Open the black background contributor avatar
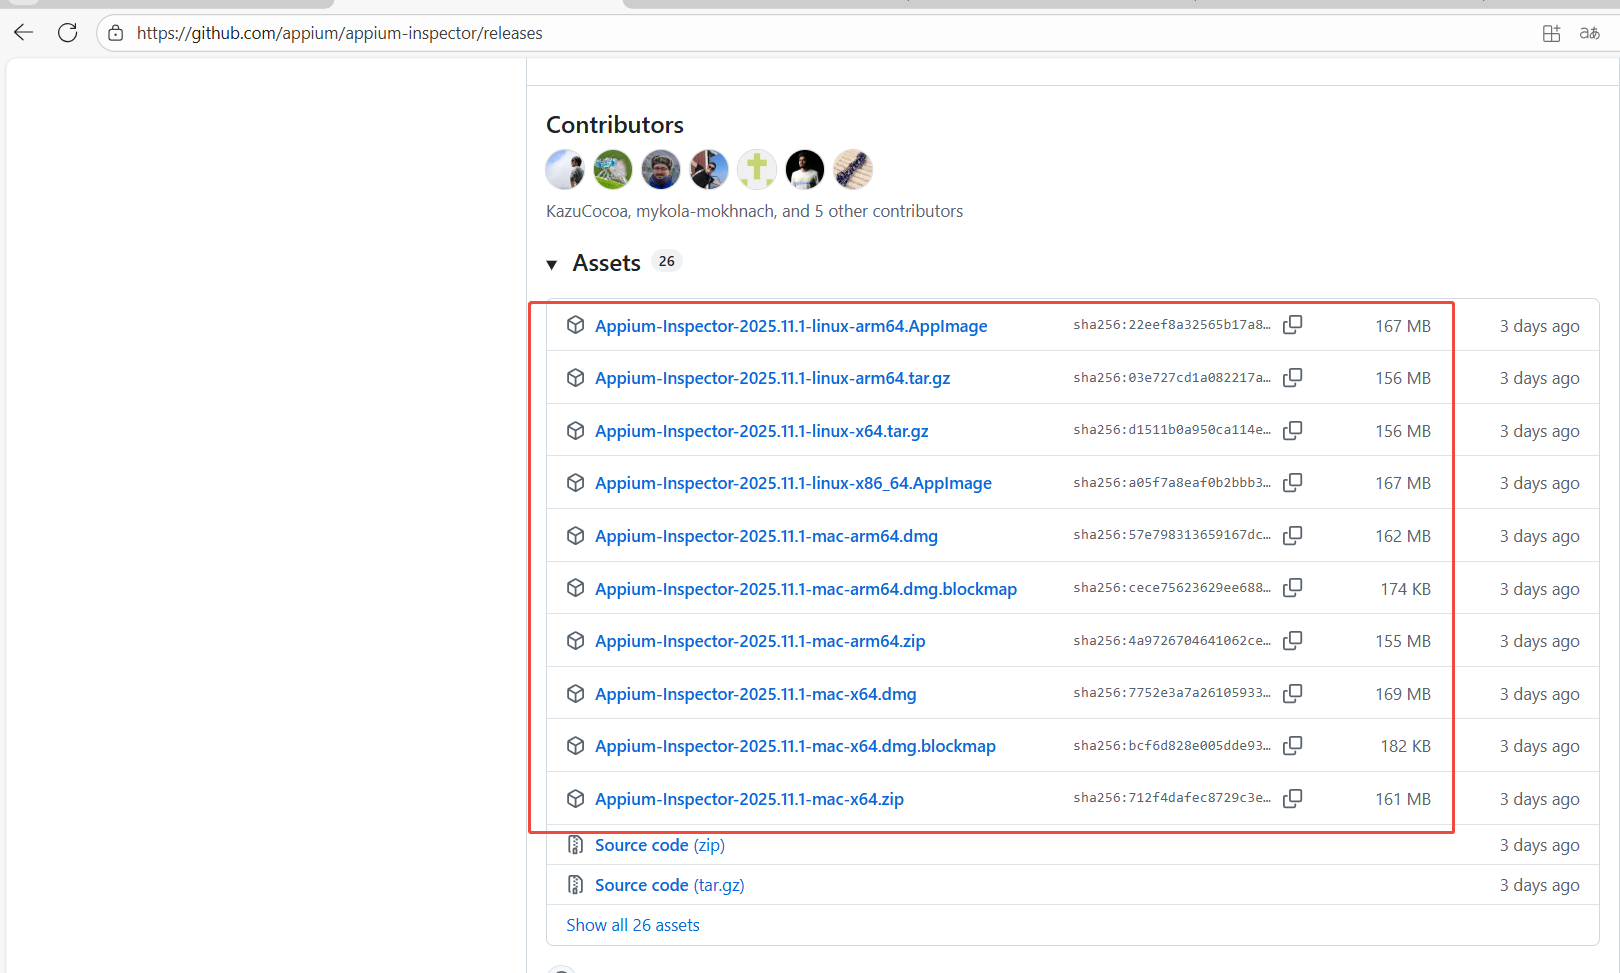 805,169
